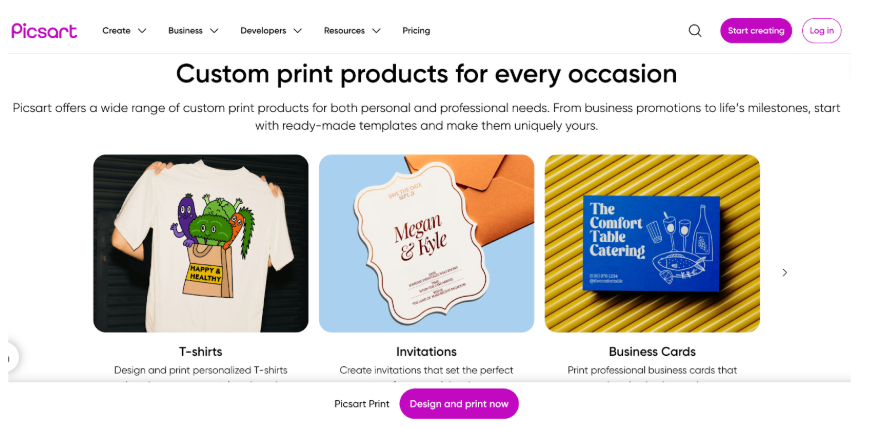Expand the Create dropdown chevron

[x=142, y=31]
